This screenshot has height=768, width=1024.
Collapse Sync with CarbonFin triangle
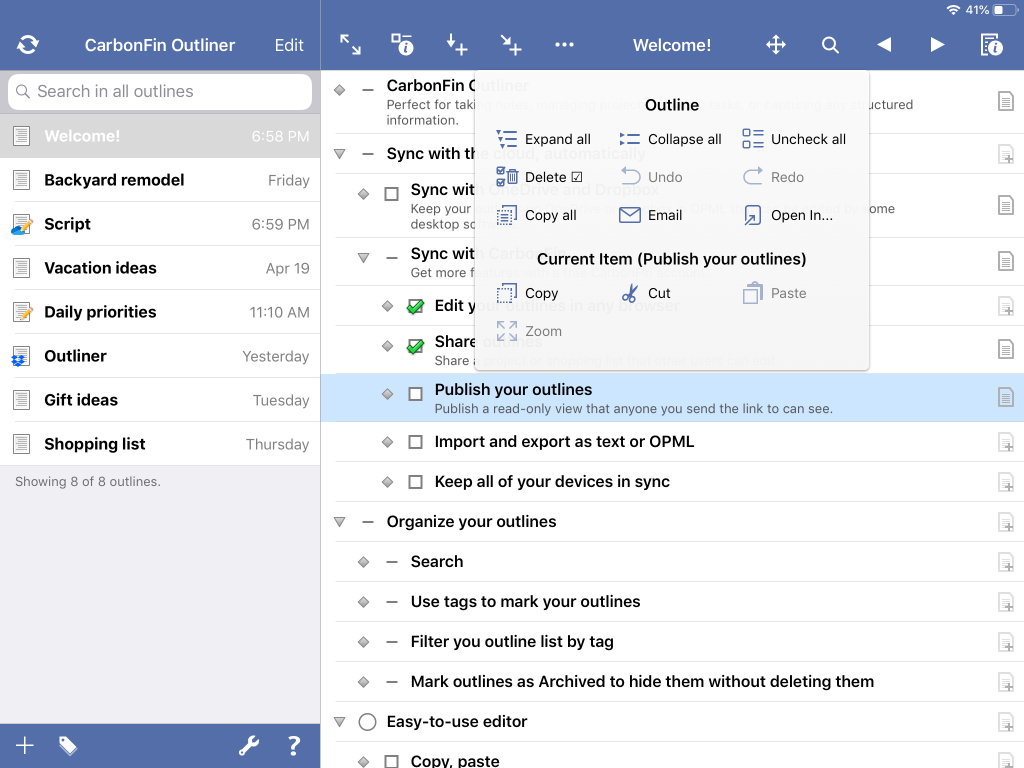pyautogui.click(x=364, y=257)
